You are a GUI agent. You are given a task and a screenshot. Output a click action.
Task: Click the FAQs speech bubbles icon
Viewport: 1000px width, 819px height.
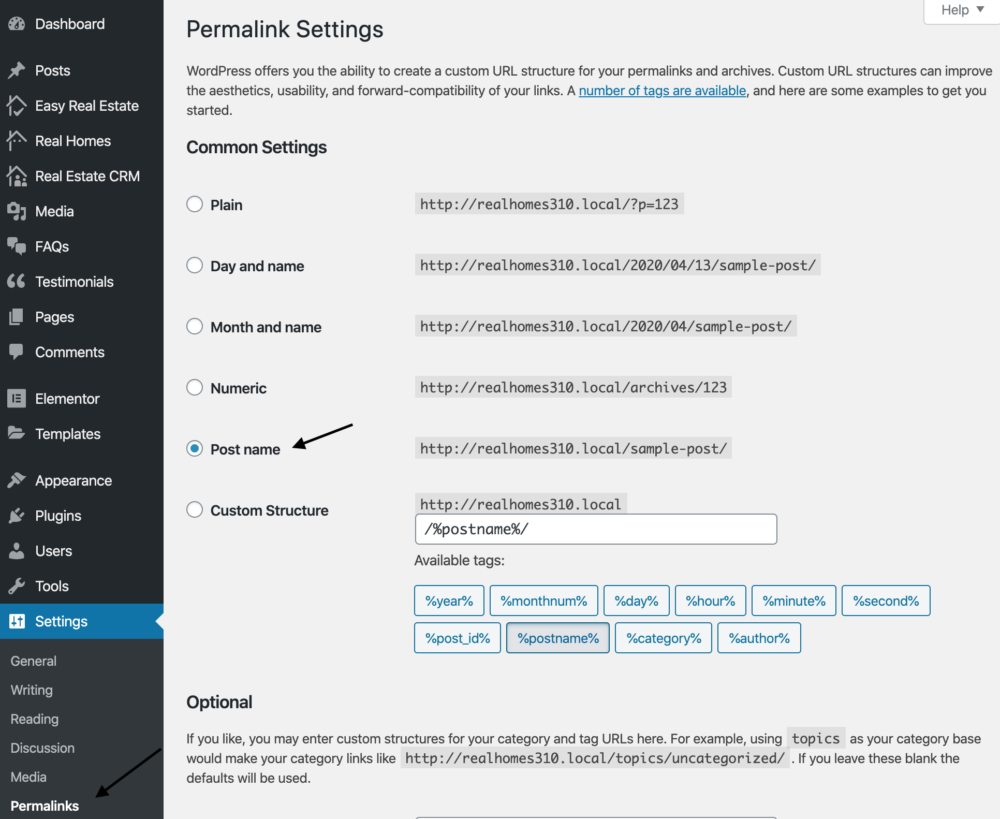click(17, 246)
